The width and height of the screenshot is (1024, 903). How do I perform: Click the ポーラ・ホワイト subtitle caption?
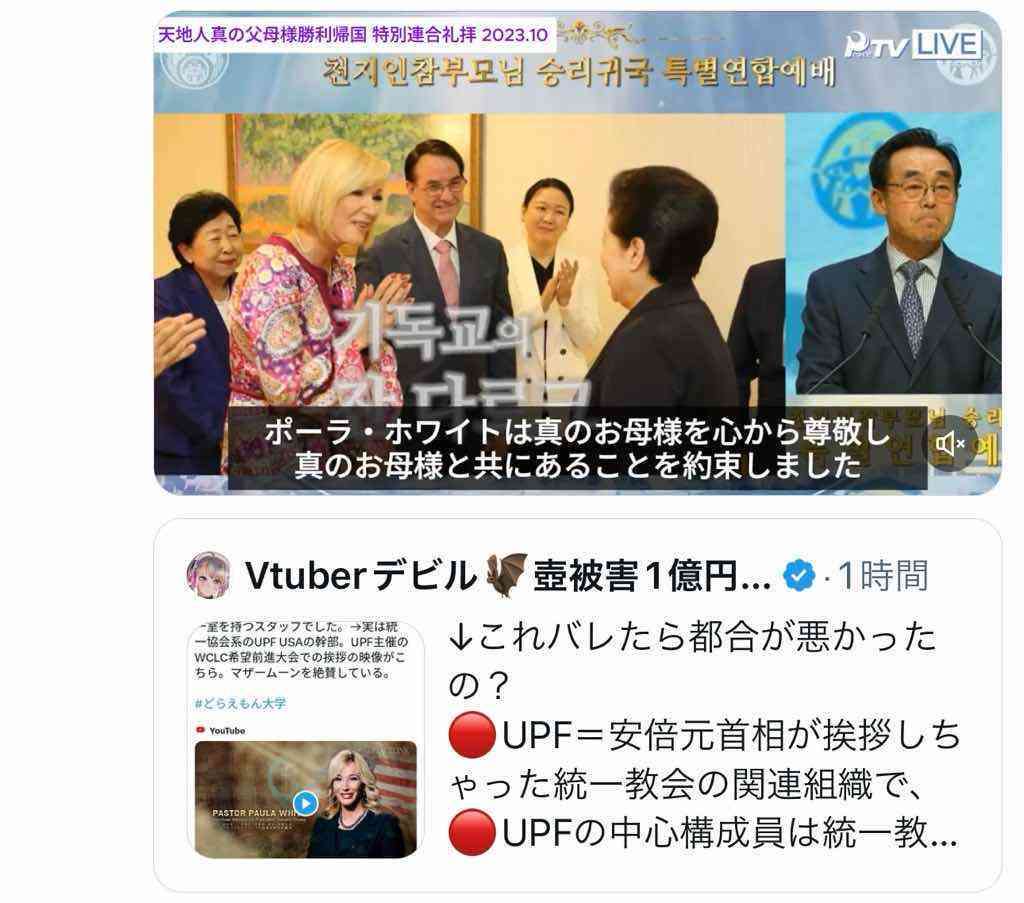pyautogui.click(x=577, y=448)
